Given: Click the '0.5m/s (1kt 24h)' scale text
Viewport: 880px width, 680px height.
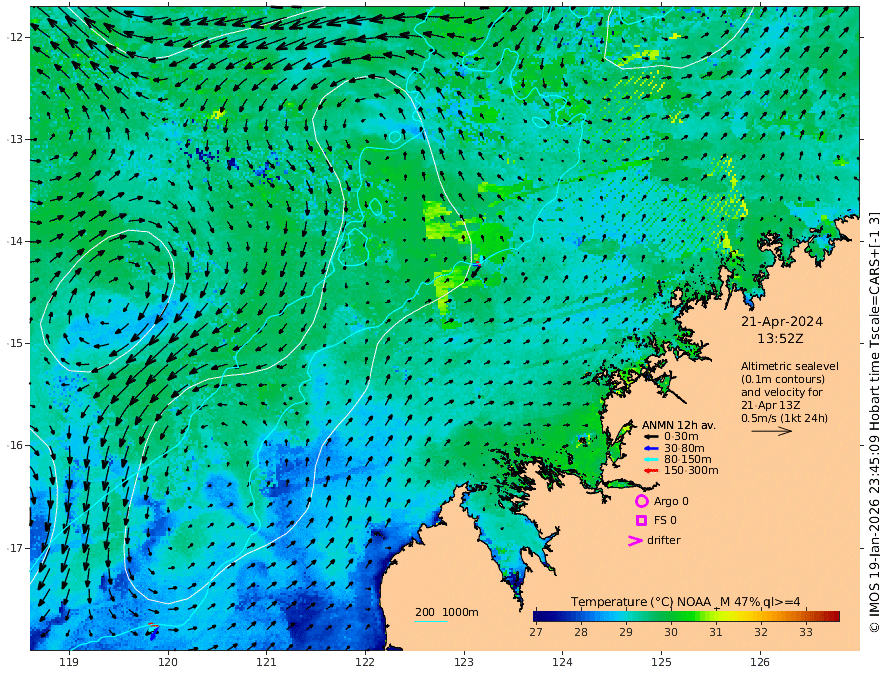Looking at the screenshot, I should [784, 418].
